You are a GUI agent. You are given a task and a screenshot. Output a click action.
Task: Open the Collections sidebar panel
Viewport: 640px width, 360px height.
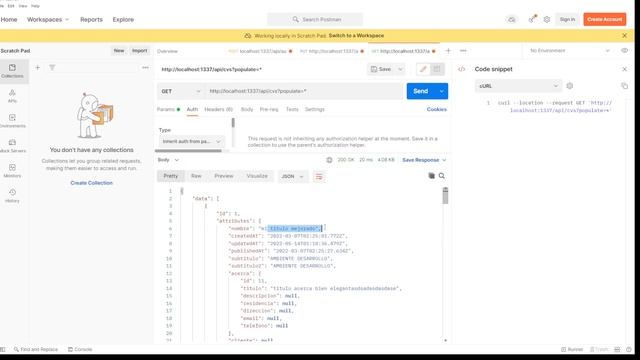tap(12, 71)
